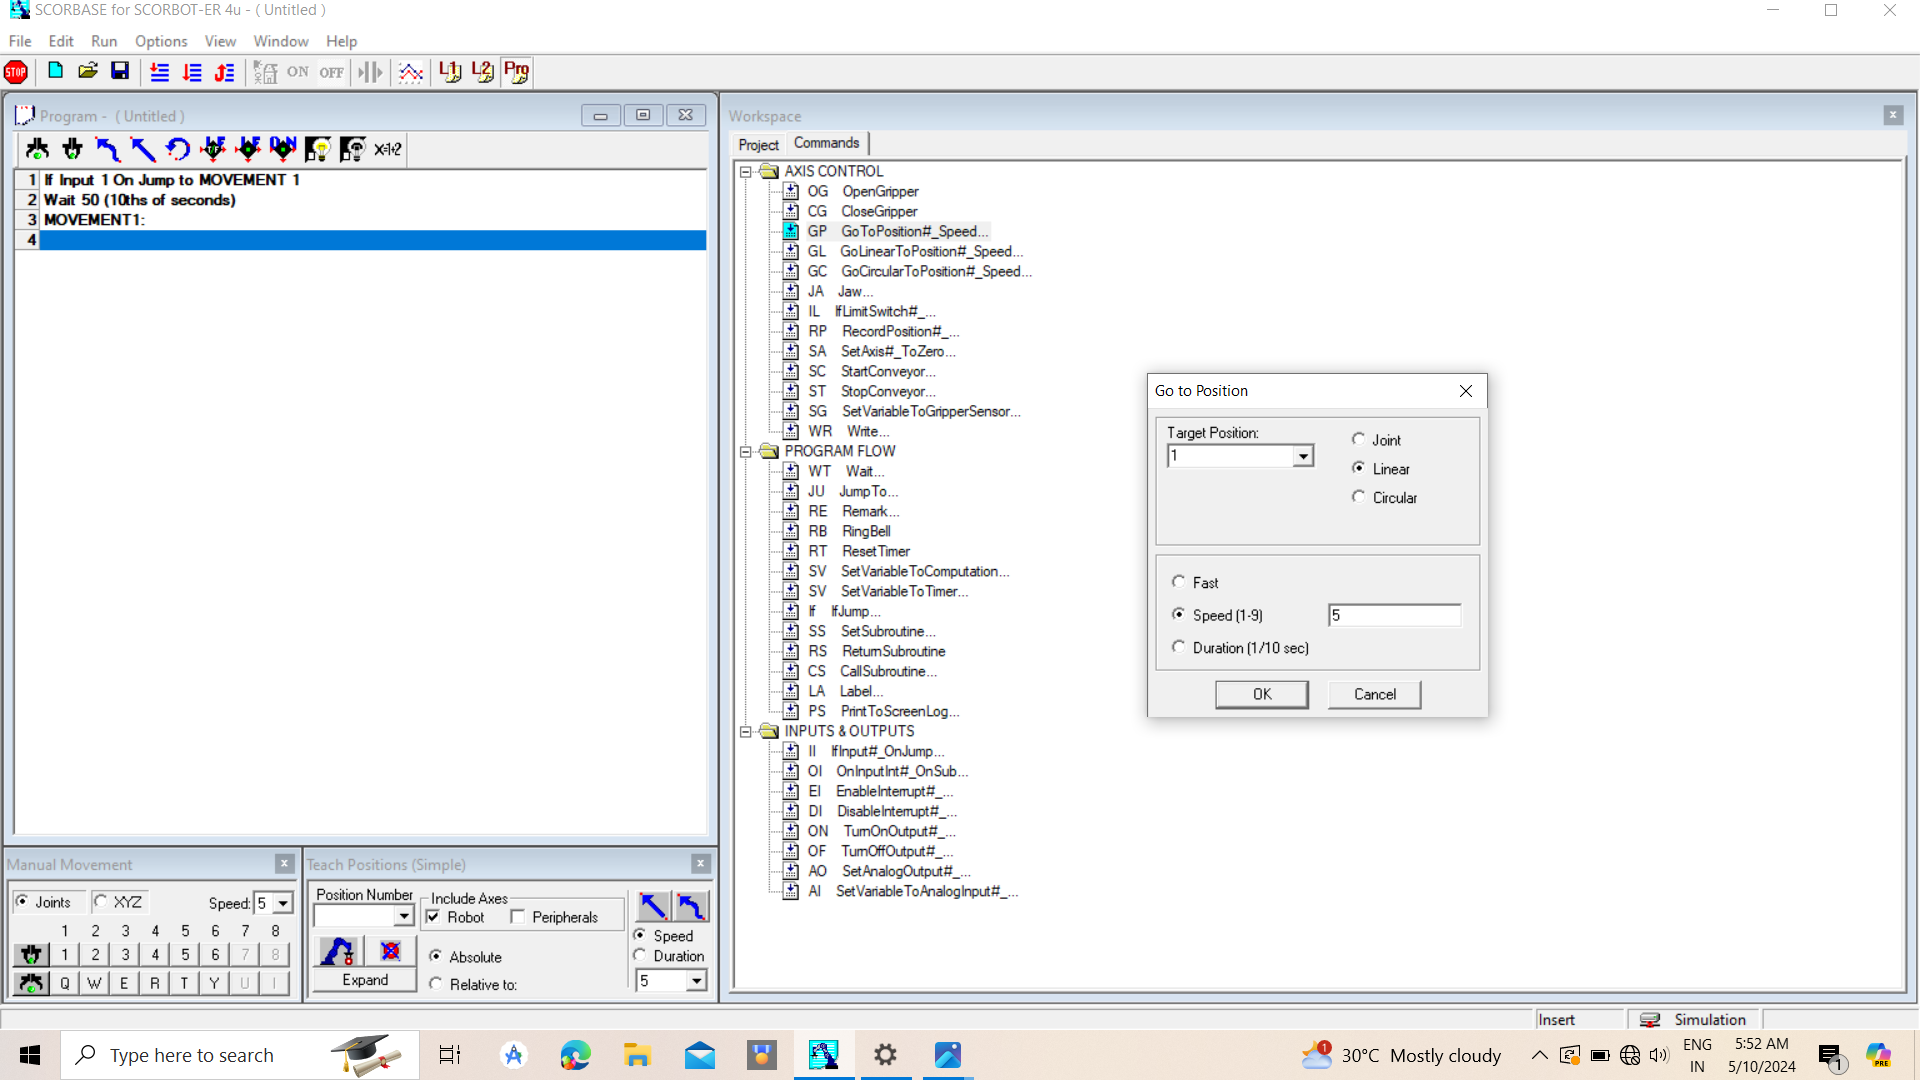This screenshot has height=1080, width=1920.
Task: Open the Edit menu
Action: tap(61, 41)
